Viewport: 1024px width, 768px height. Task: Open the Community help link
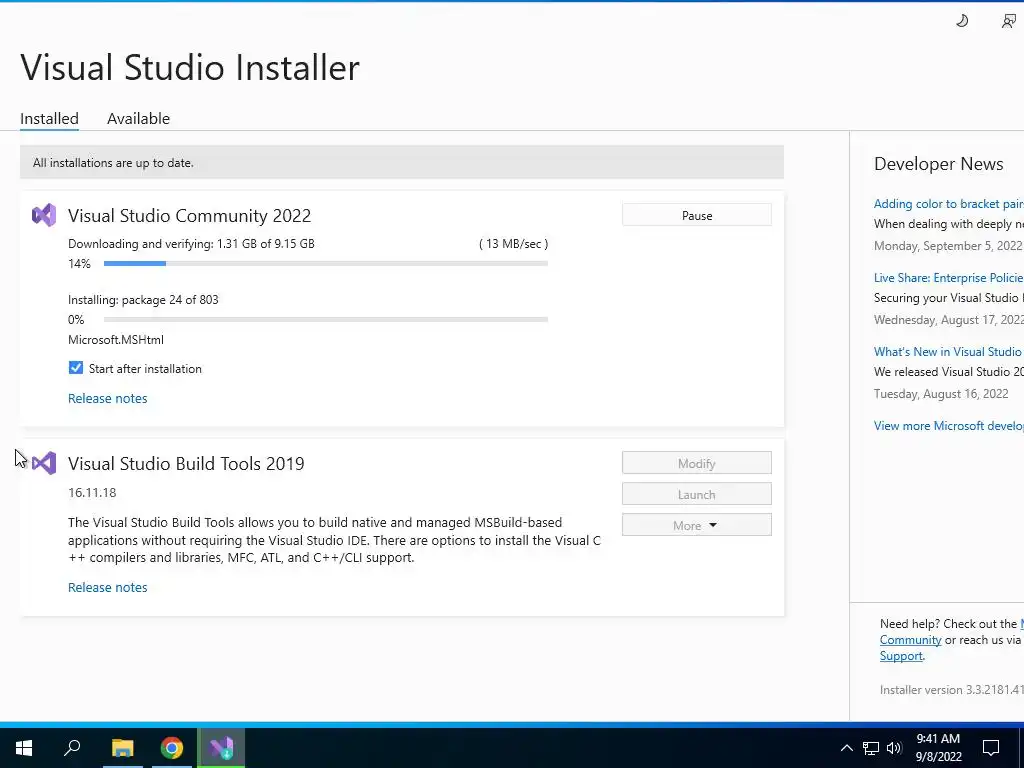click(910, 640)
